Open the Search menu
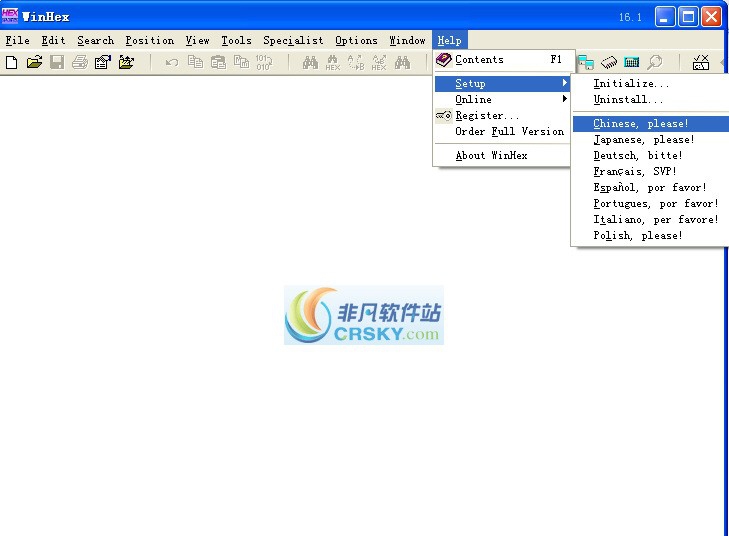This screenshot has height=536, width=729. pyautogui.click(x=95, y=40)
